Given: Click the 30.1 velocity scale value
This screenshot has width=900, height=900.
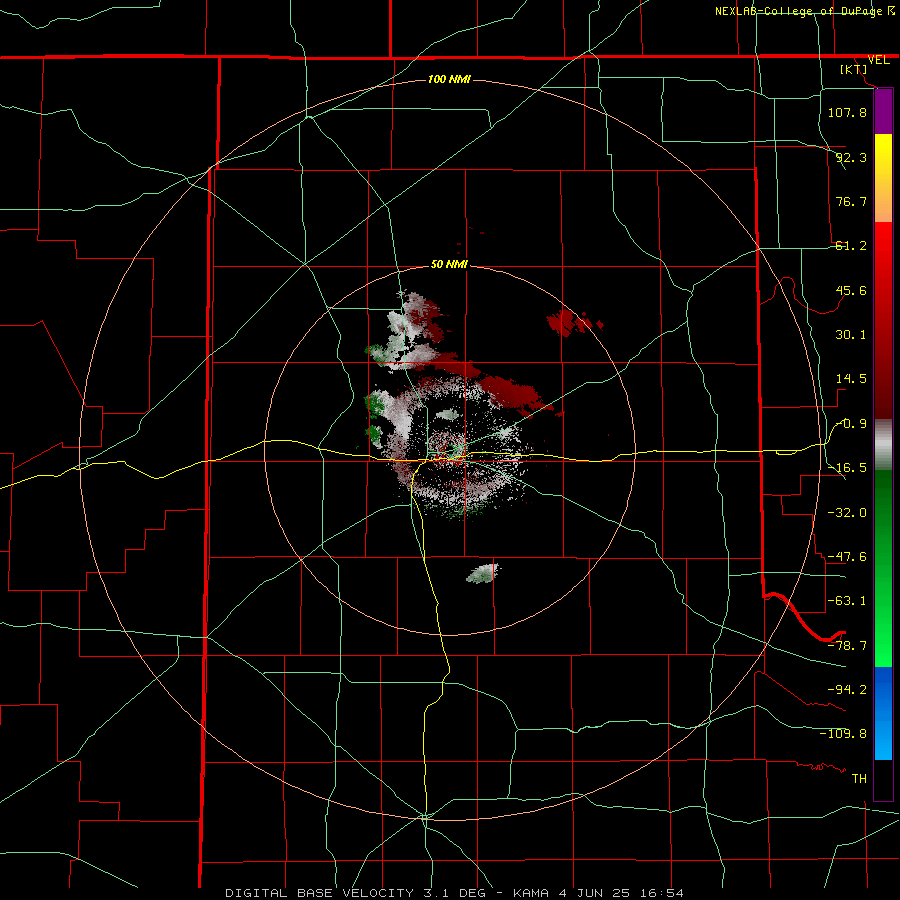Looking at the screenshot, I should [851, 335].
